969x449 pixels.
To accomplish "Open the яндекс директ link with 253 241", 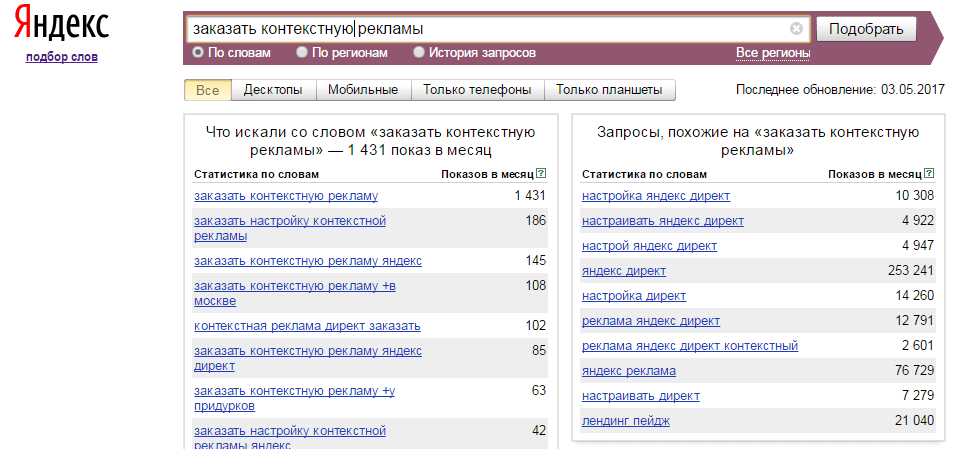I will 624,271.
